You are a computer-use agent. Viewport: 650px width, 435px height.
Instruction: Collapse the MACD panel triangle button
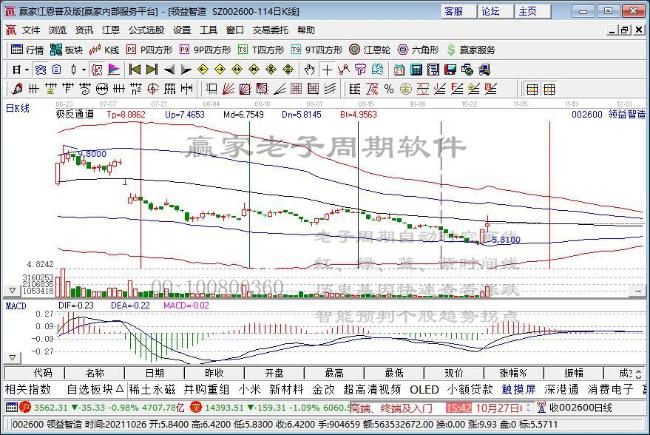tap(12, 357)
